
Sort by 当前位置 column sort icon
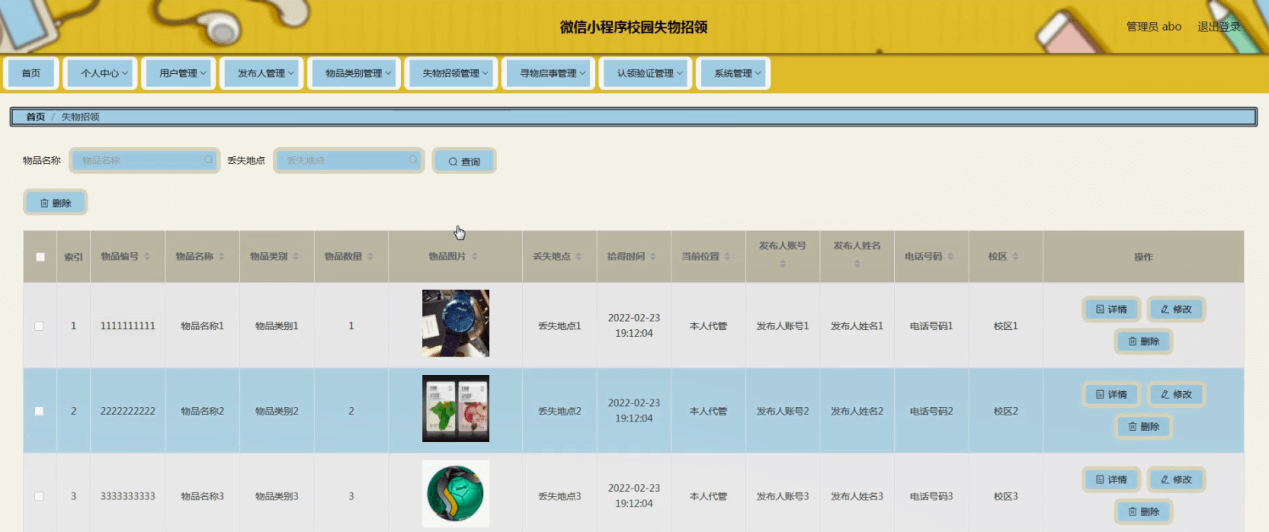point(728,257)
